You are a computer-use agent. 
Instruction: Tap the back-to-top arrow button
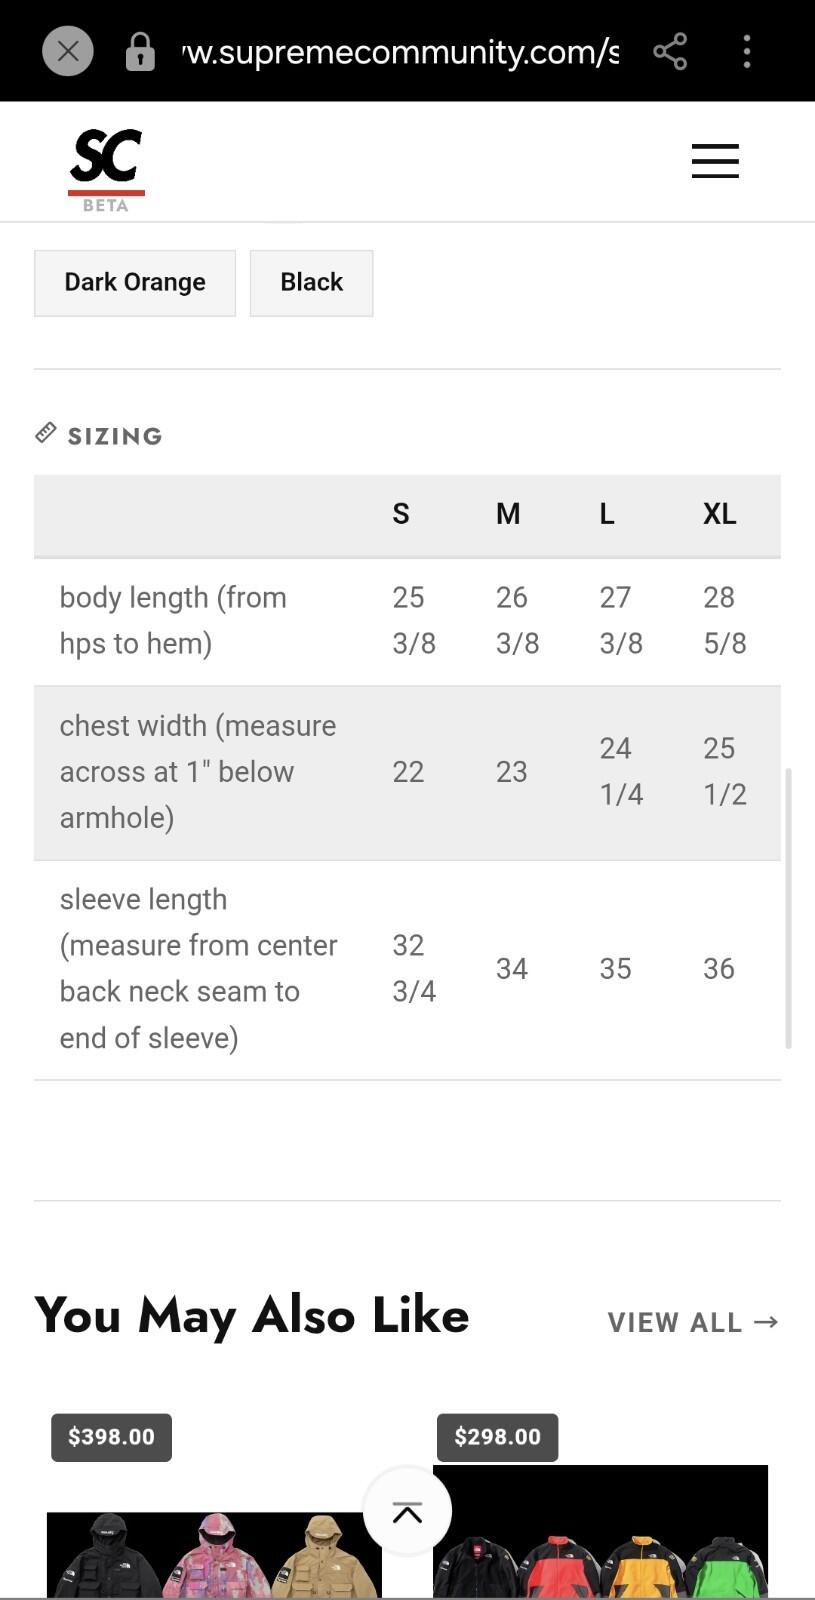click(x=407, y=1512)
